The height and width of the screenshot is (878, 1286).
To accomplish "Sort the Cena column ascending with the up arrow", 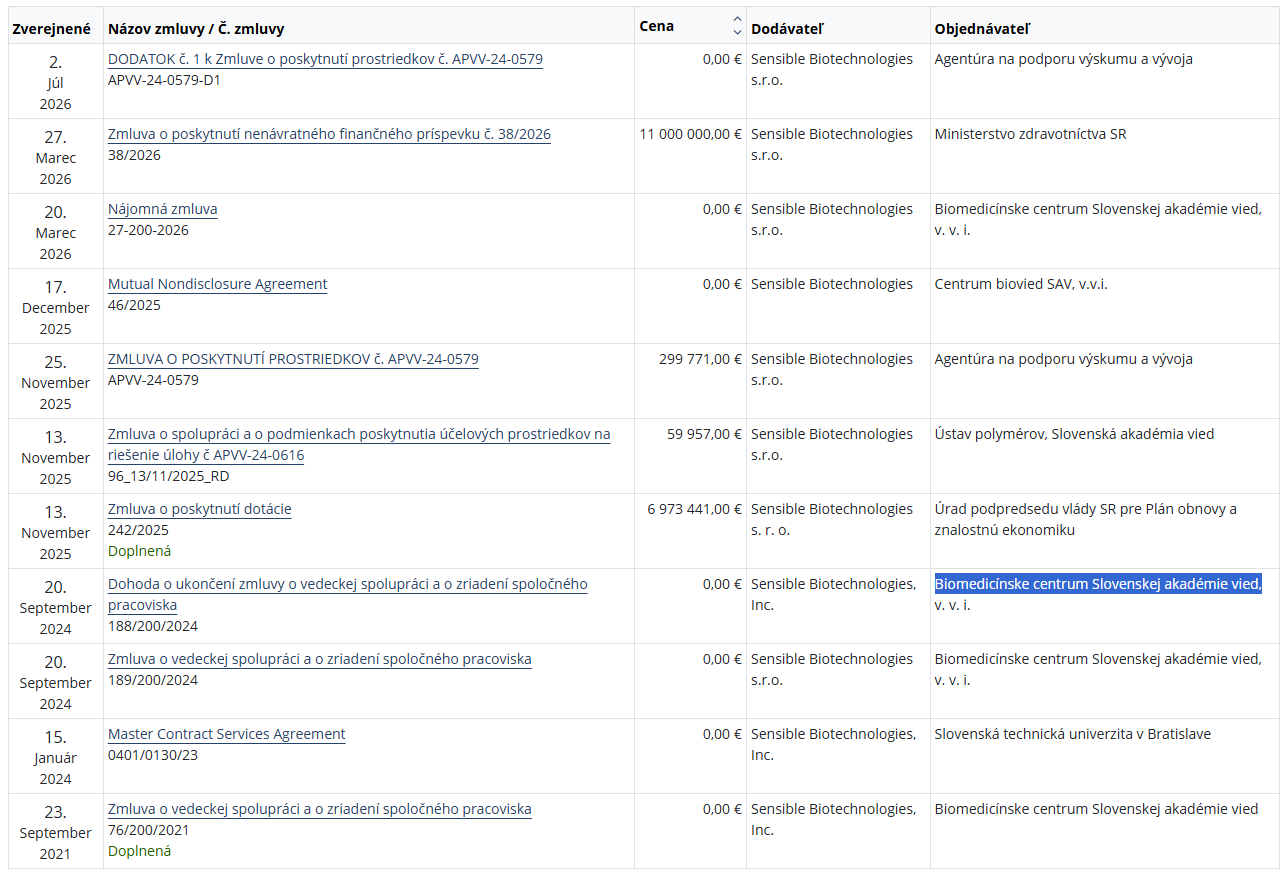I will (737, 19).
